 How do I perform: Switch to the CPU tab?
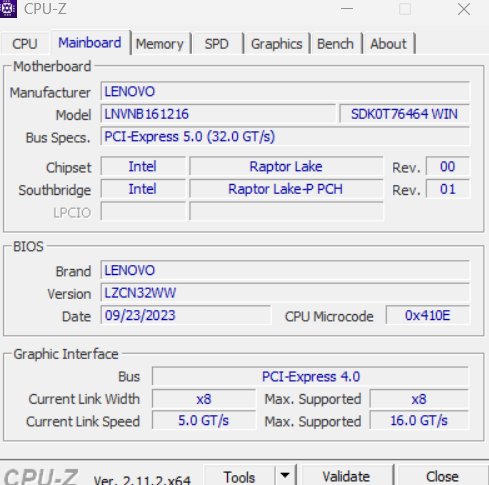point(25,44)
